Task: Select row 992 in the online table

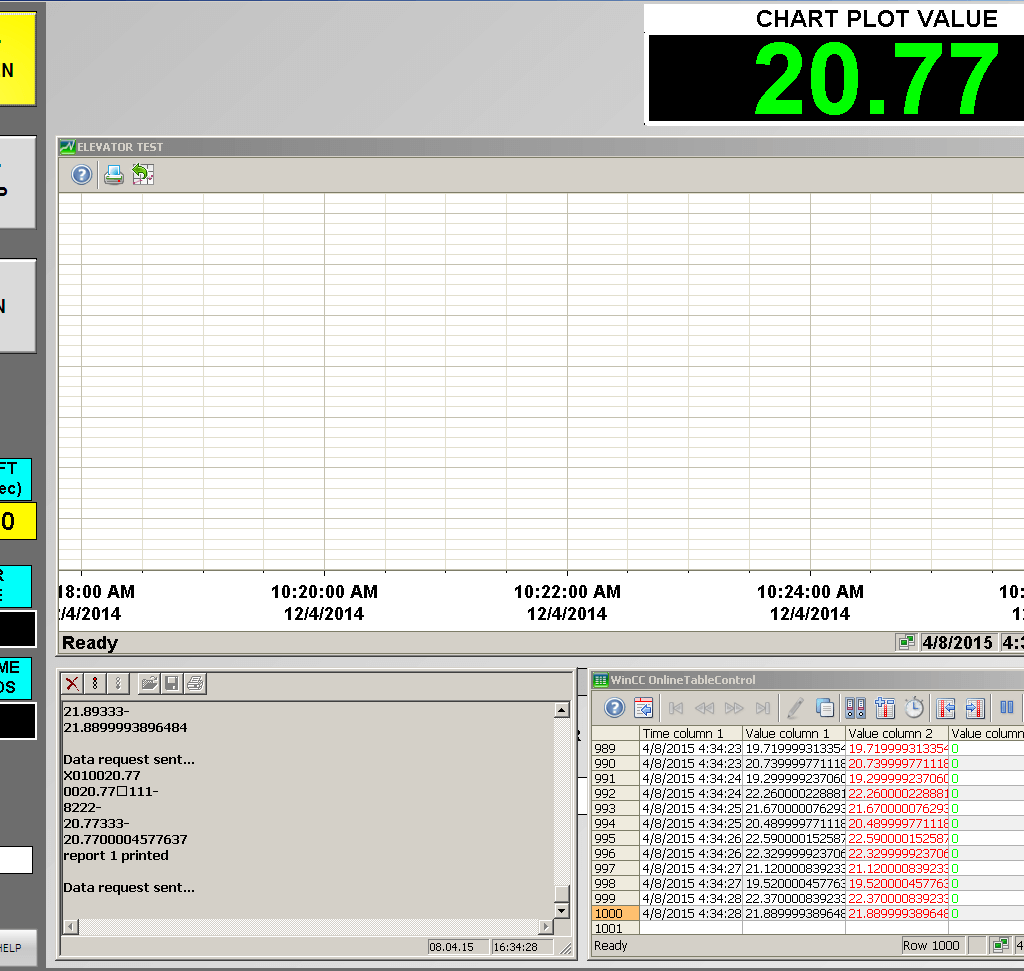Action: 616,793
